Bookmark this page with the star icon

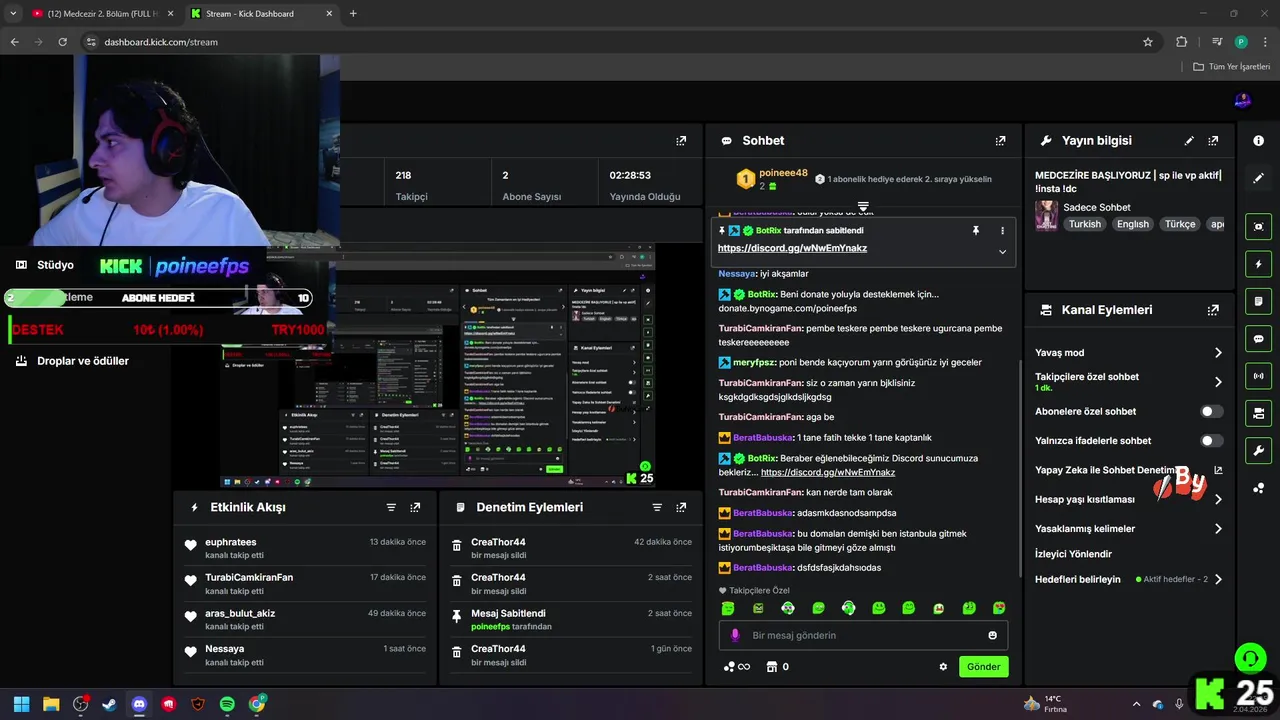click(x=1148, y=42)
